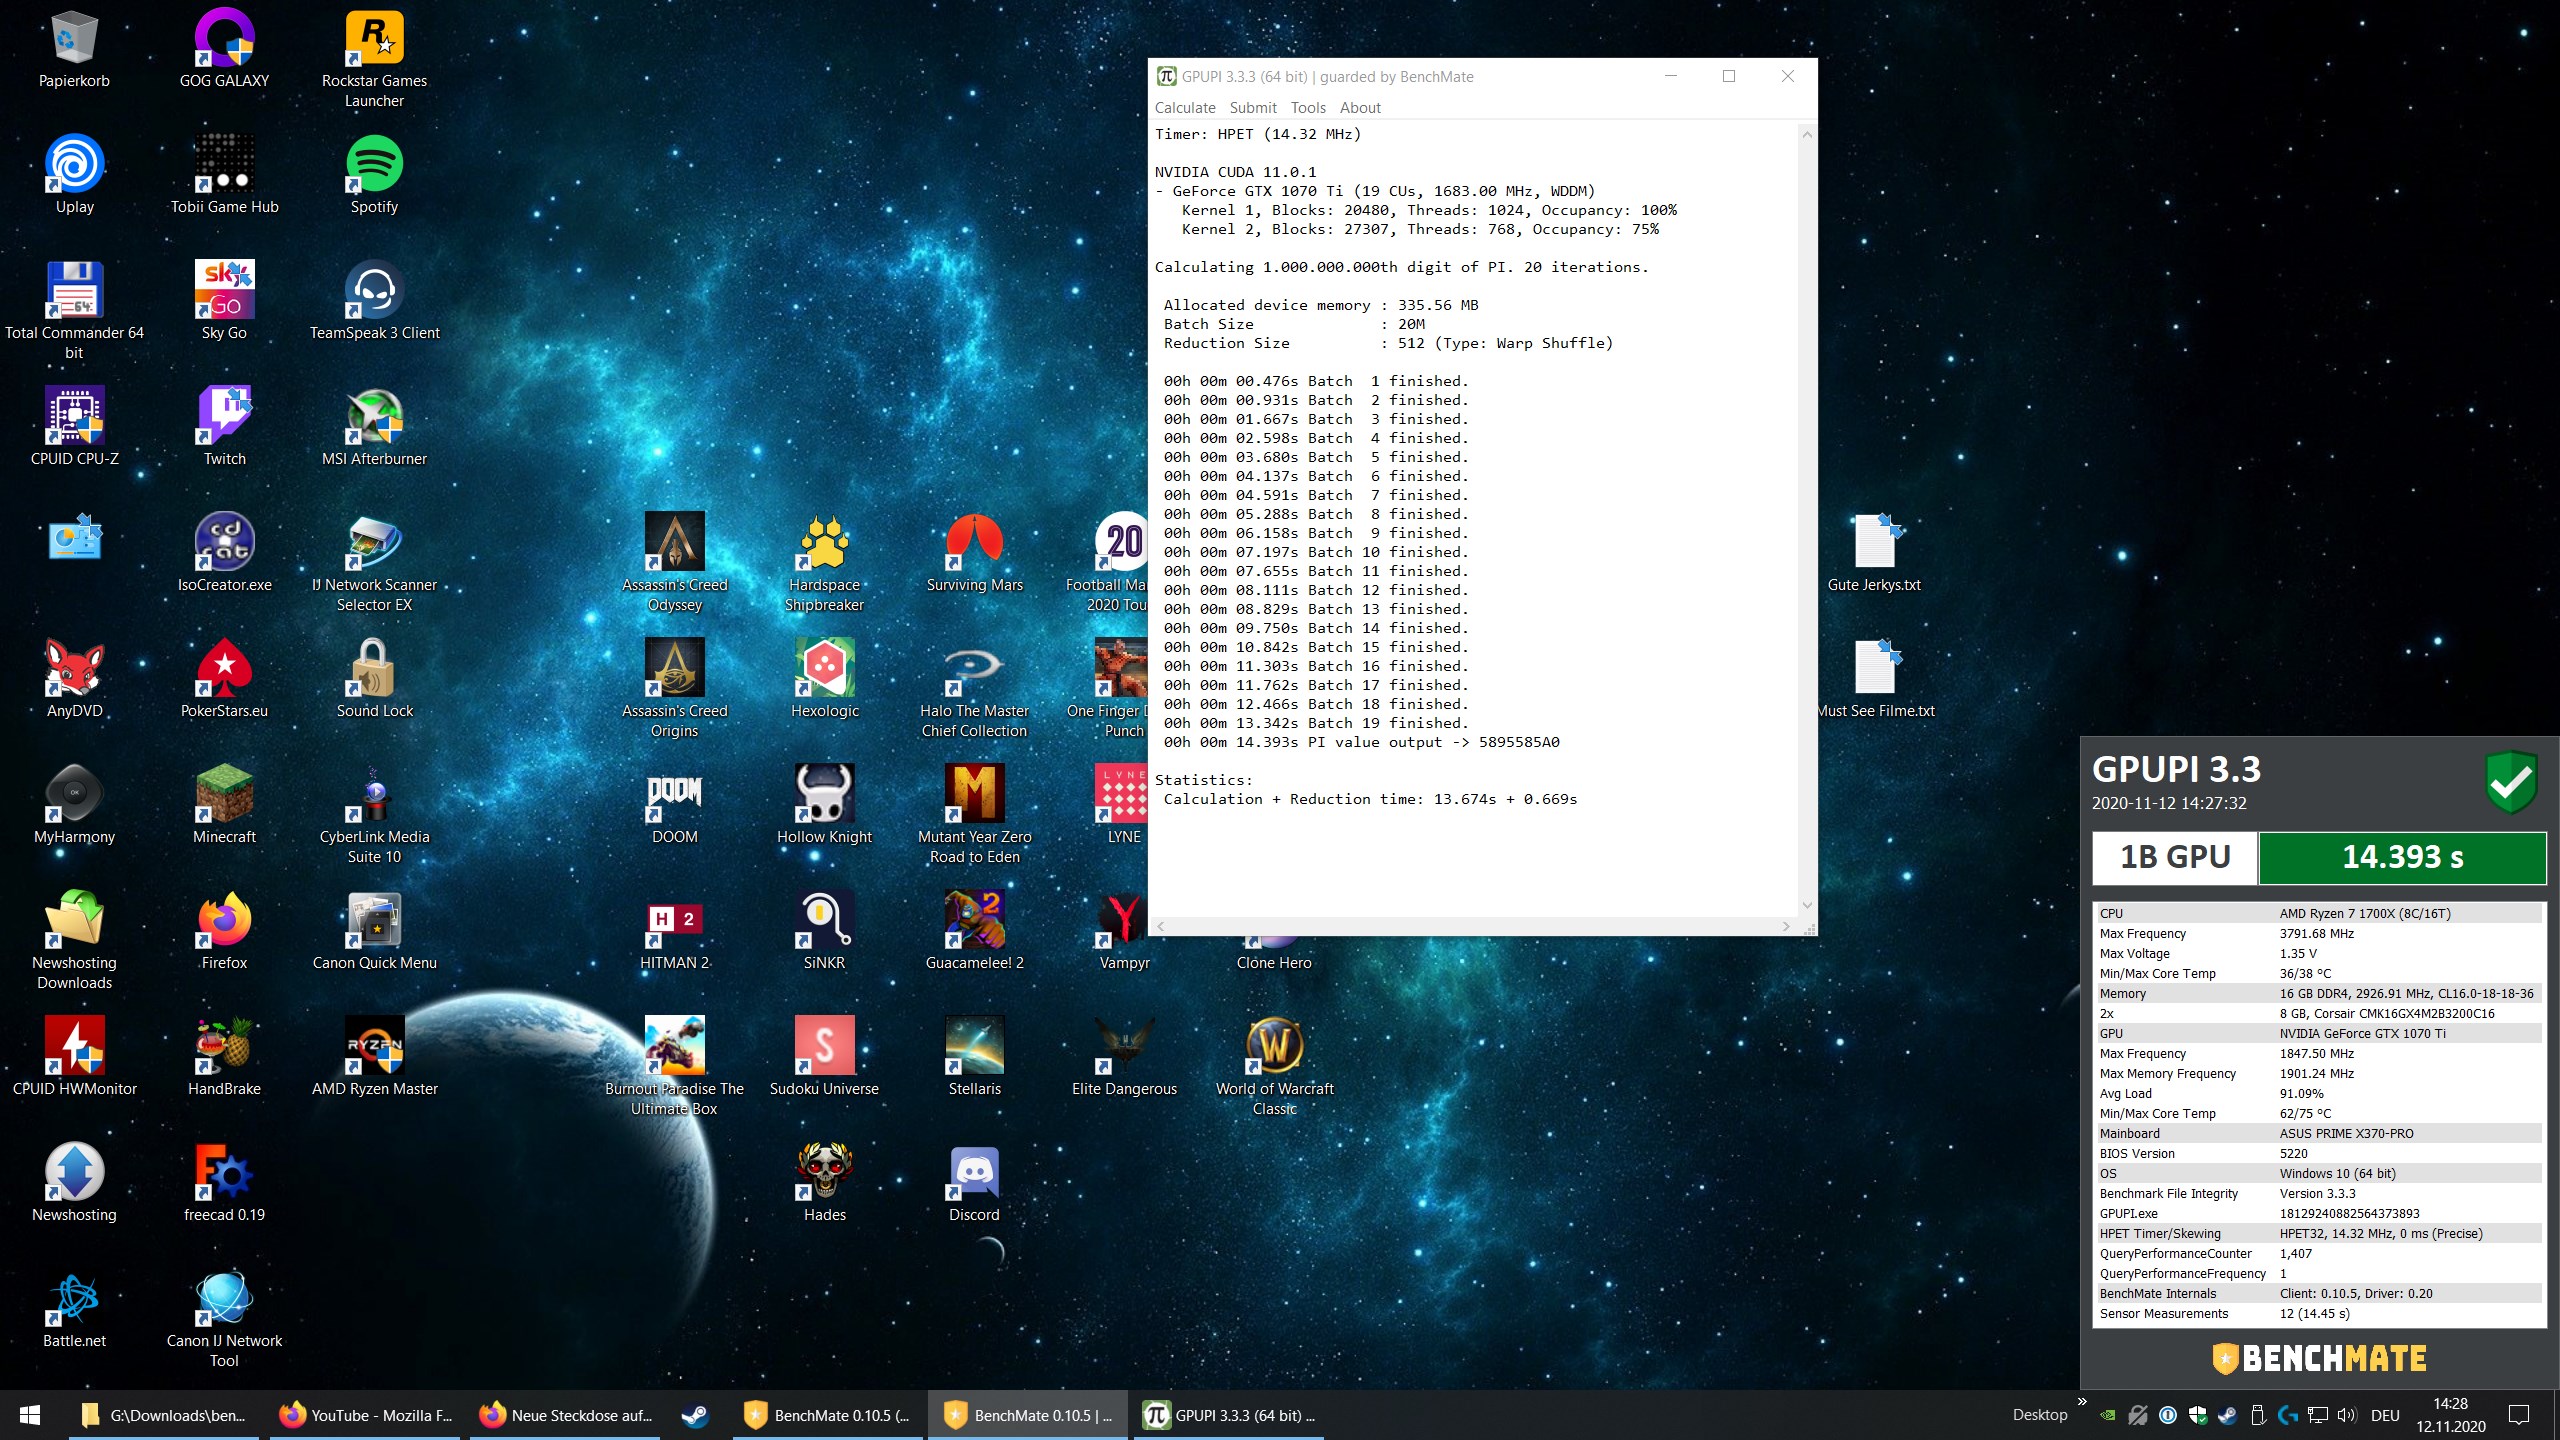Select the Gute Jerkys.txt file
Screen dimensions: 2560x1440
pos(1874,554)
